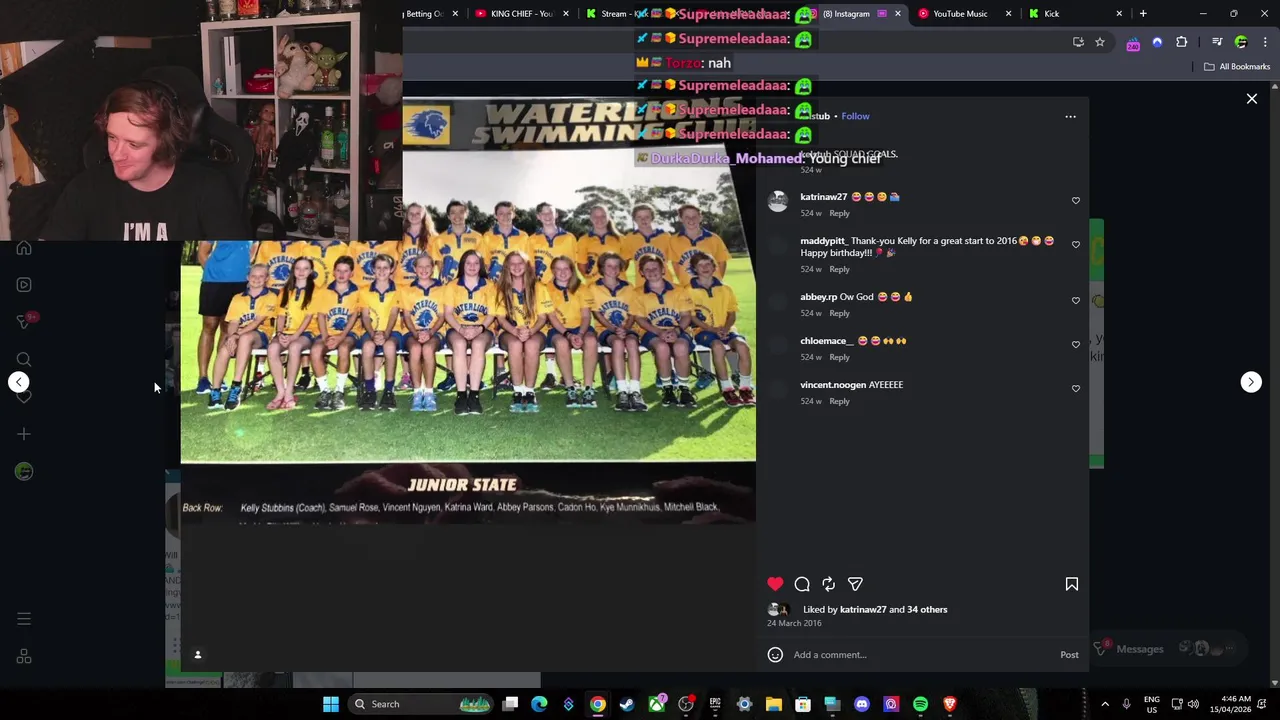This screenshot has width=1280, height=720.
Task: Open the Chrome profile avatar
Action: [x=1241, y=42]
